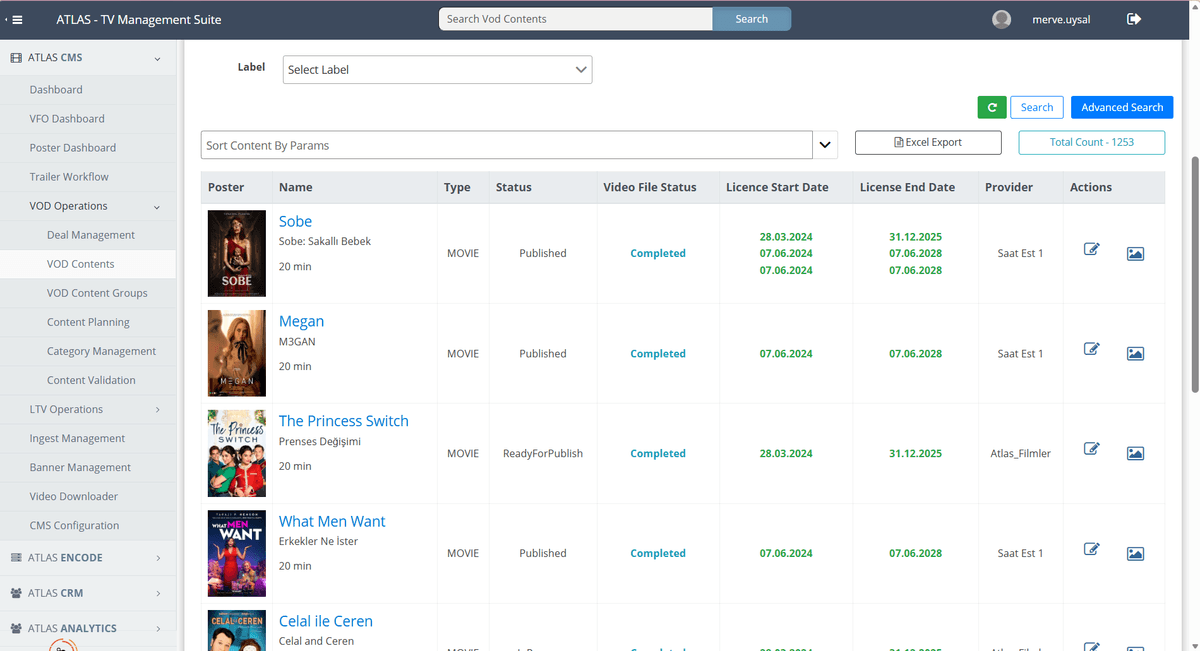Open the Deal Management sidebar item
1200x651 pixels.
[x=88, y=234]
